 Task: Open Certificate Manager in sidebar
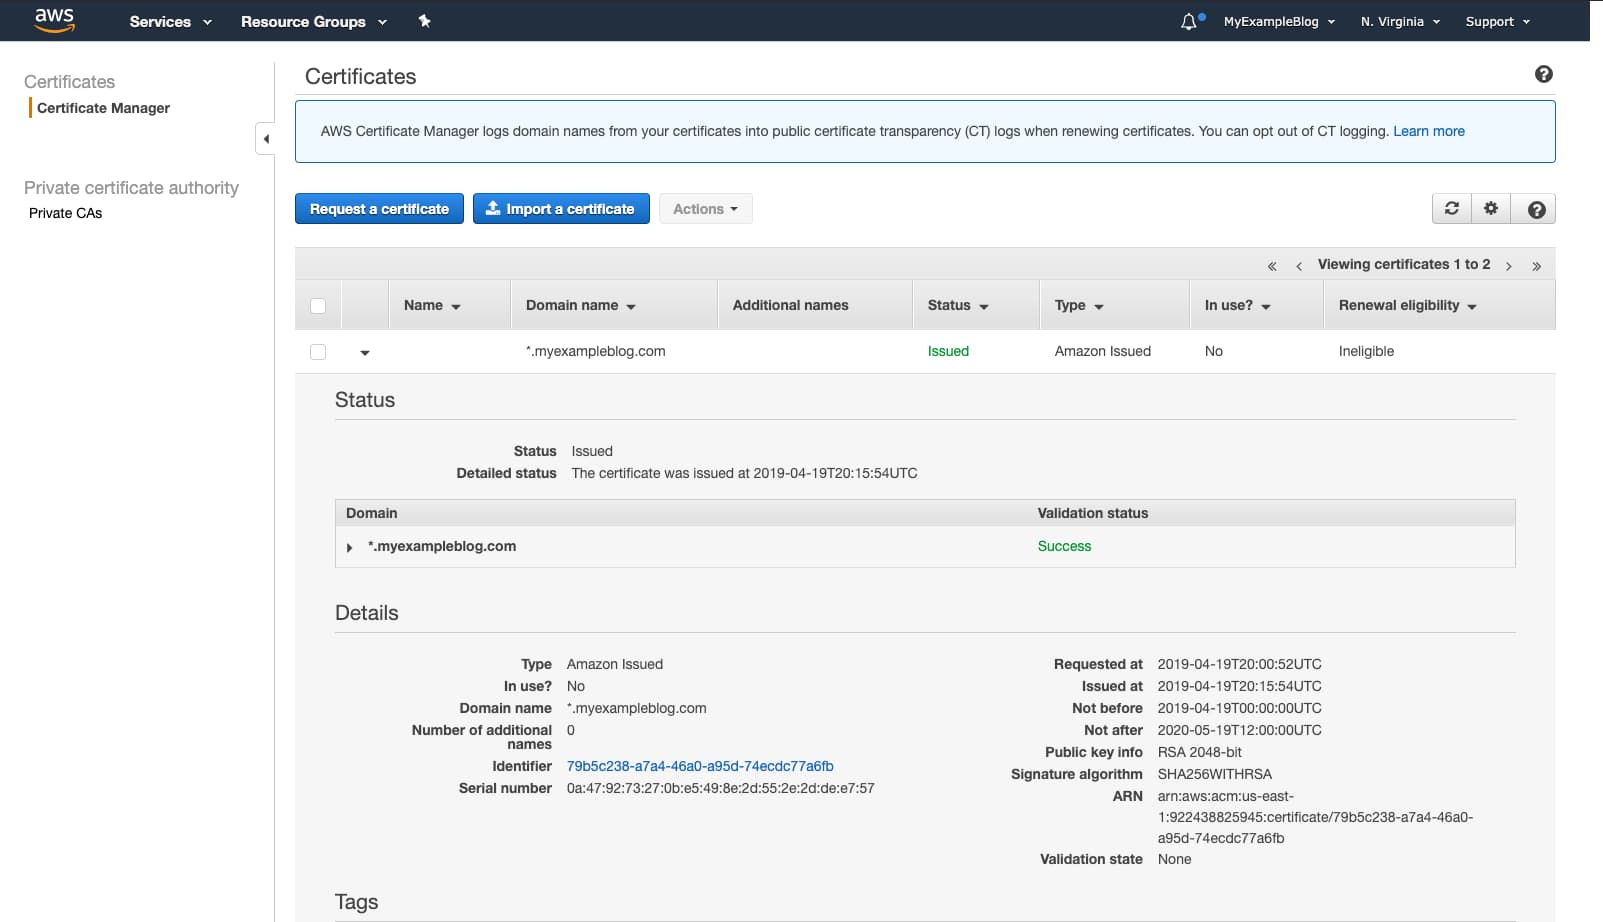[x=103, y=108]
